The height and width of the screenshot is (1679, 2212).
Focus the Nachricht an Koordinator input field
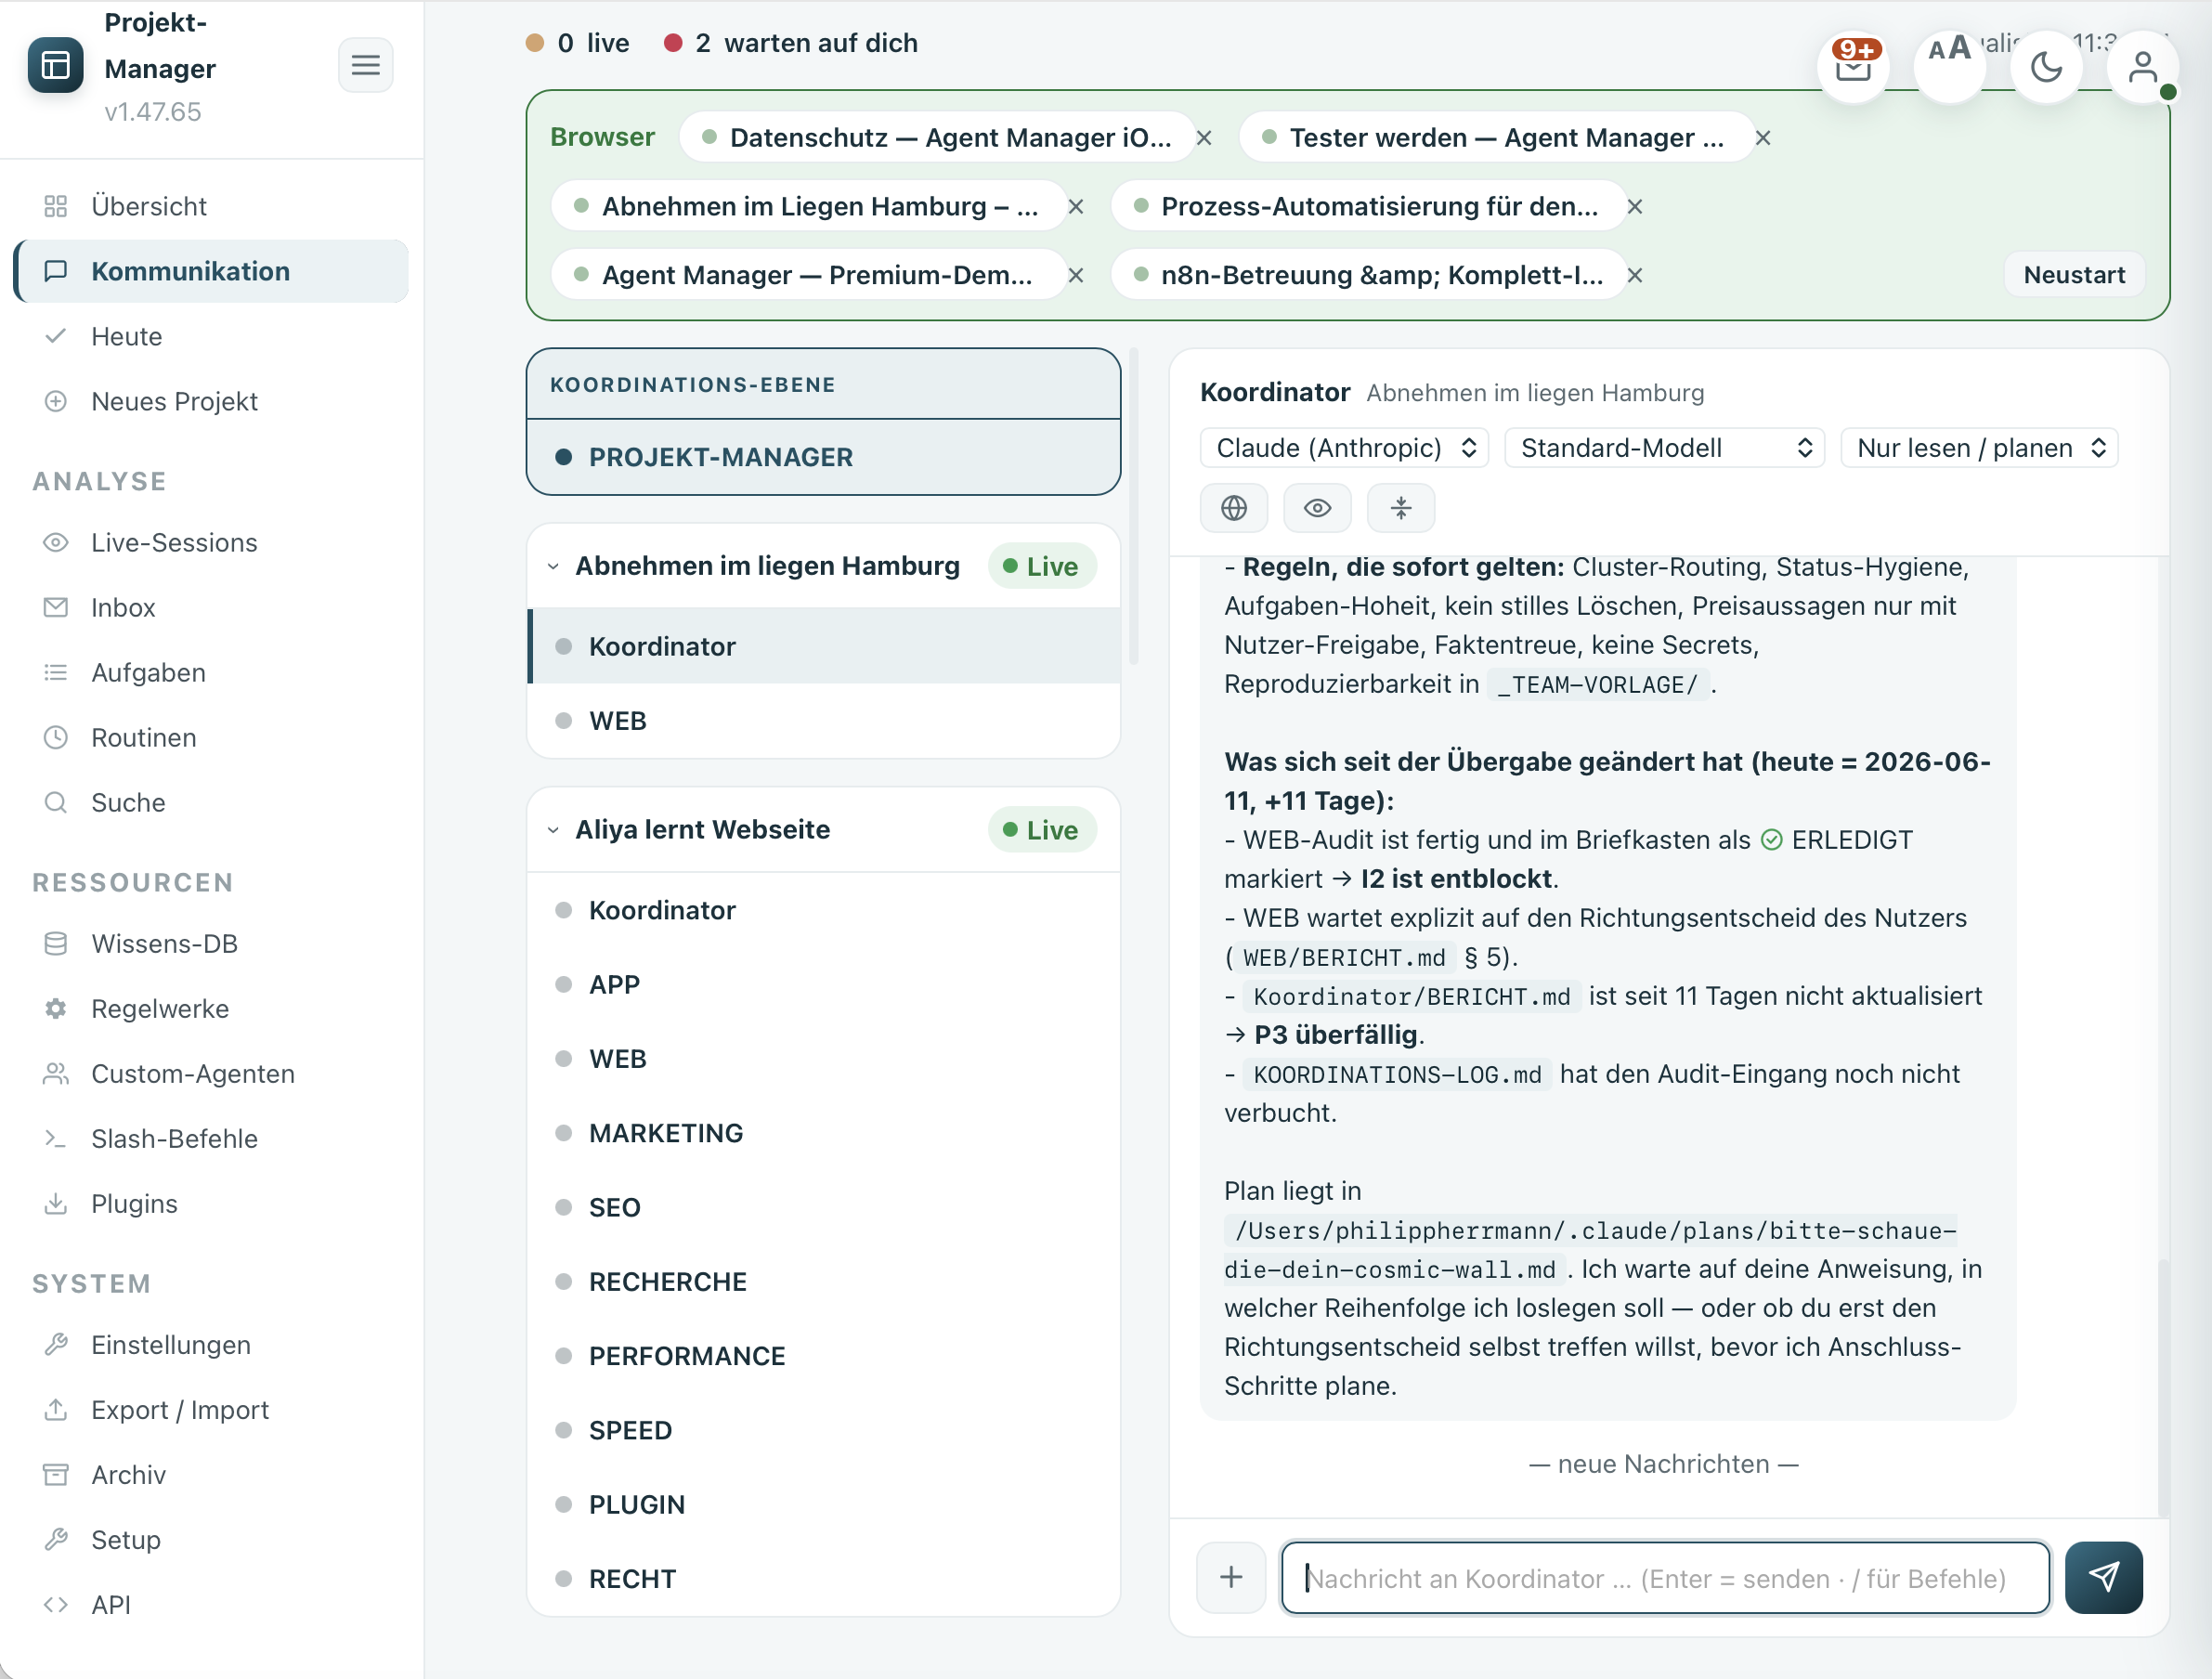coord(1665,1577)
